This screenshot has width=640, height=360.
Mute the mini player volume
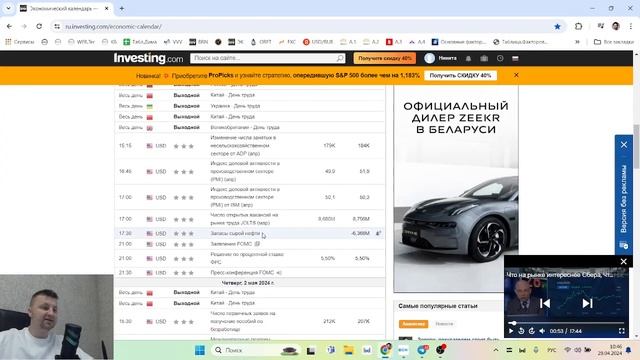(x=542, y=331)
